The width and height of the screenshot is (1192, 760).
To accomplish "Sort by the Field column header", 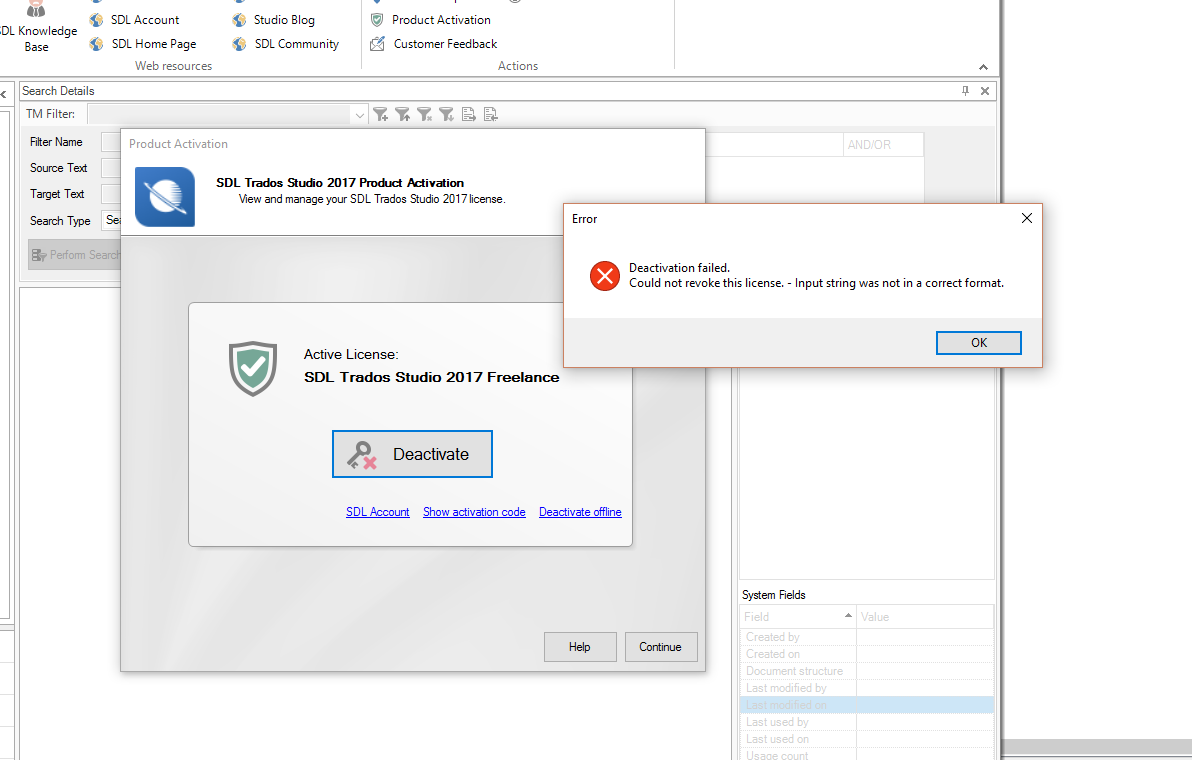I will coord(798,616).
